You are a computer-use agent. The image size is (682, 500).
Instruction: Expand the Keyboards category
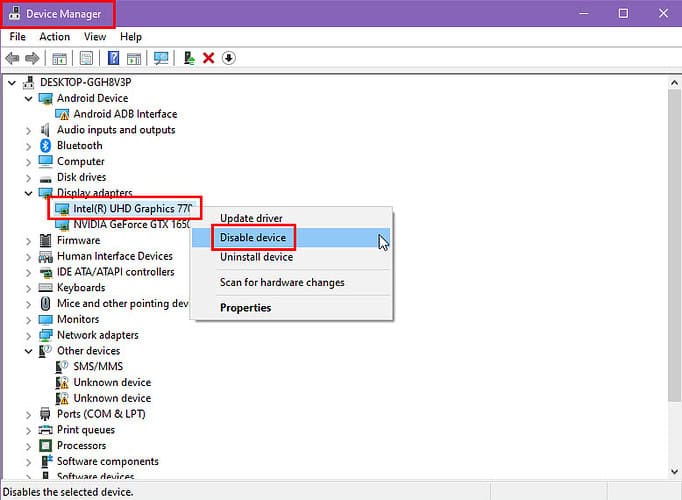click(28, 288)
